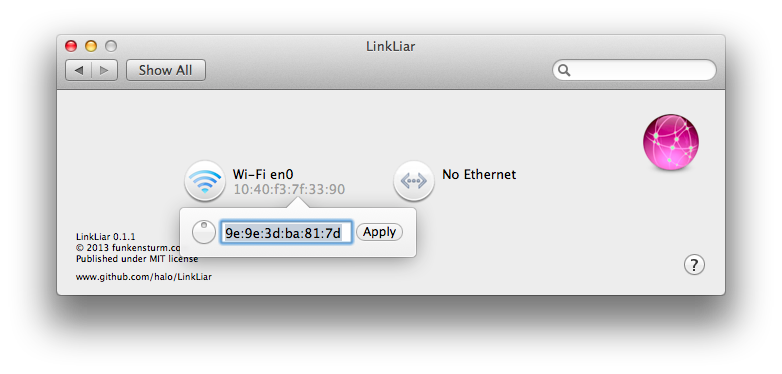This screenshot has width=782, height=374.
Task: Go back with the left arrow button
Action: [x=79, y=70]
